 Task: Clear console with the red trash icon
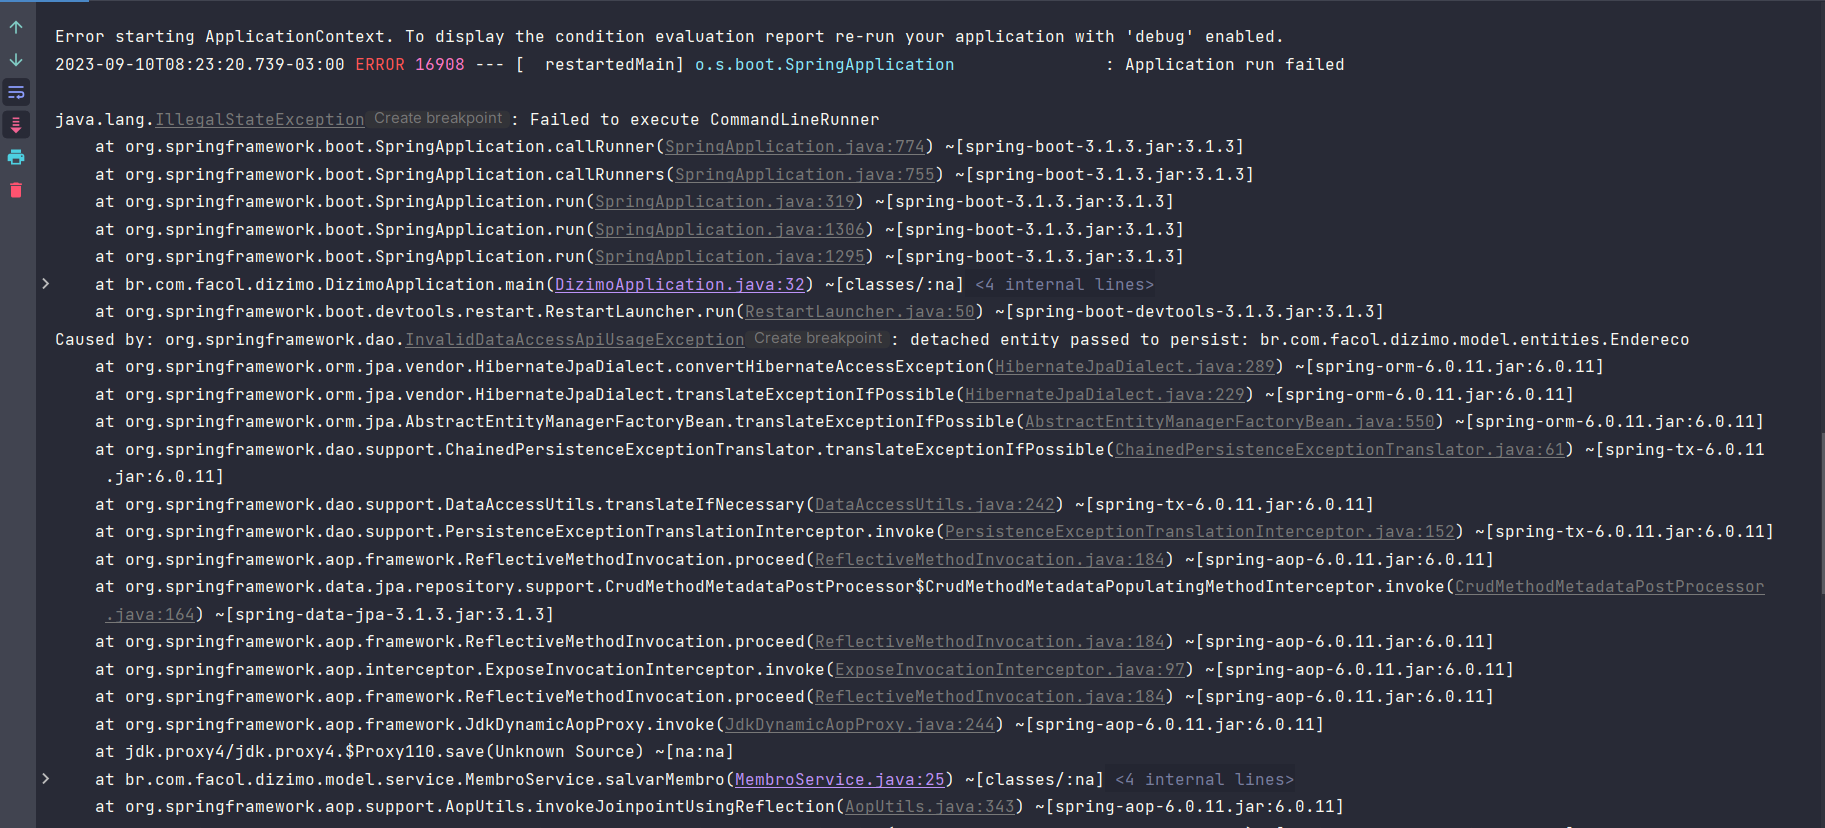coord(16,190)
